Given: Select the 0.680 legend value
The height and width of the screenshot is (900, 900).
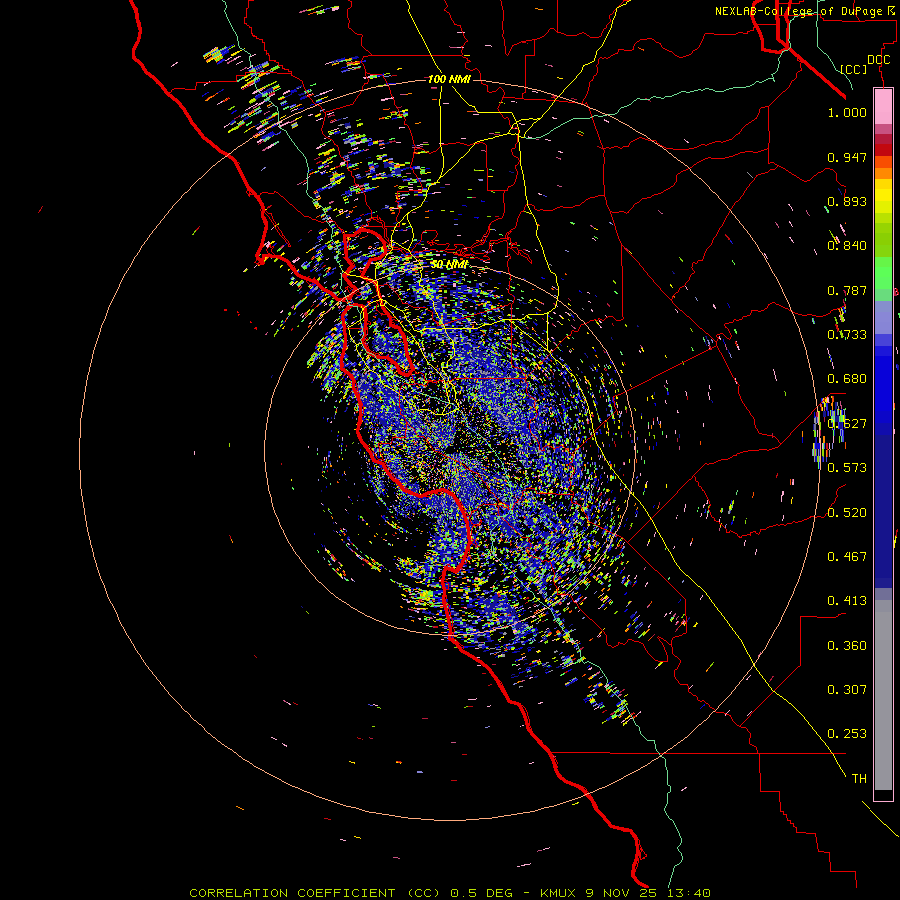Looking at the screenshot, I should click(847, 379).
